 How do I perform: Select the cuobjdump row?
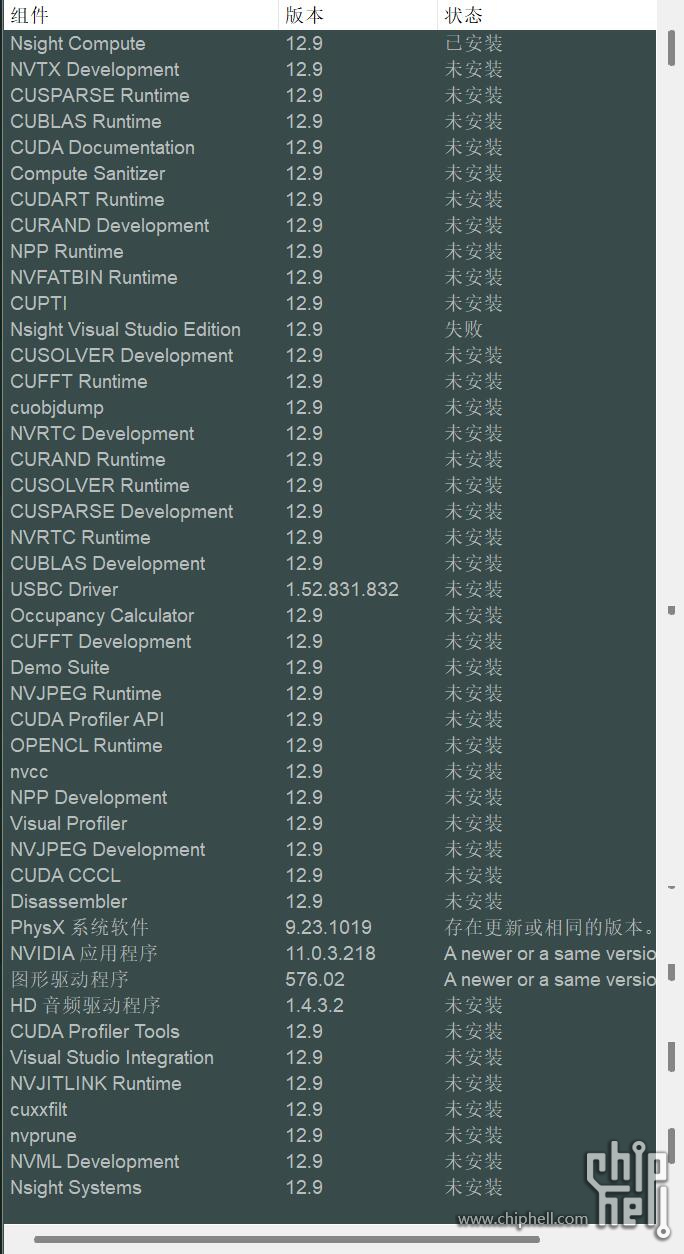(330, 408)
